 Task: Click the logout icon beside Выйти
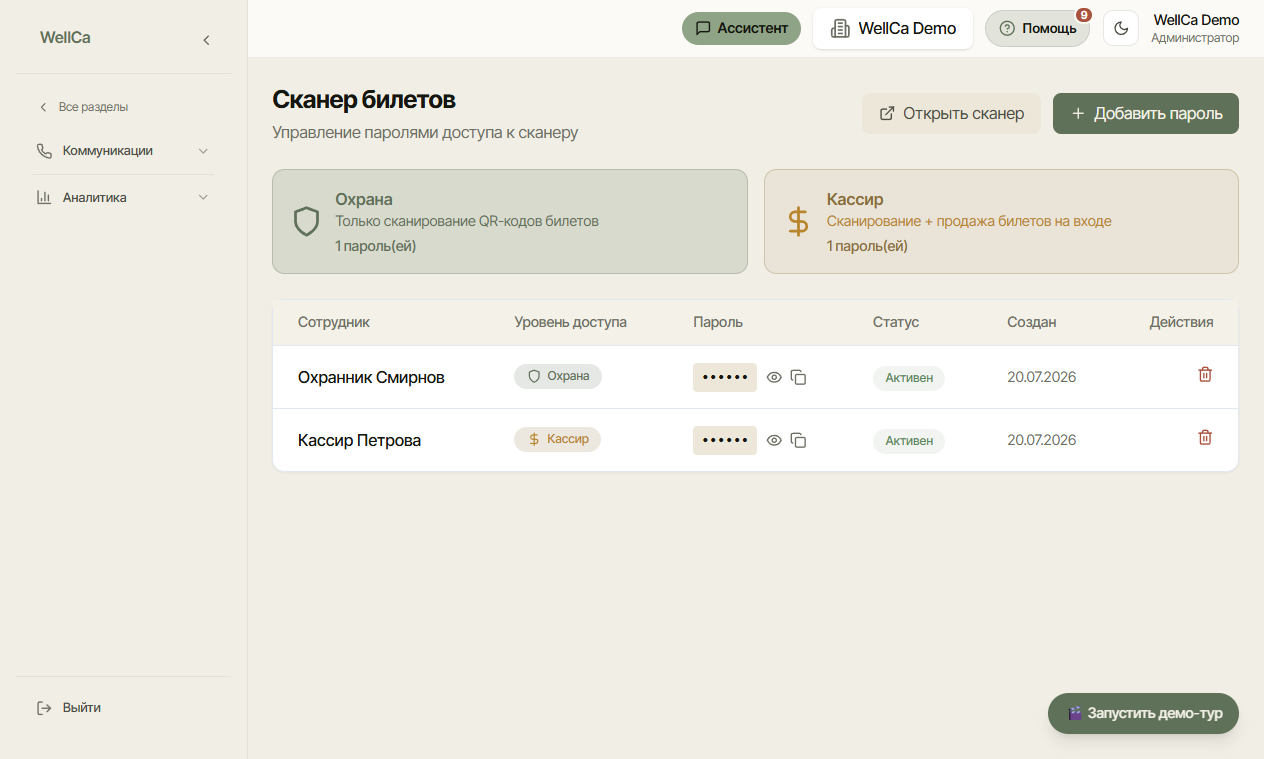click(44, 708)
